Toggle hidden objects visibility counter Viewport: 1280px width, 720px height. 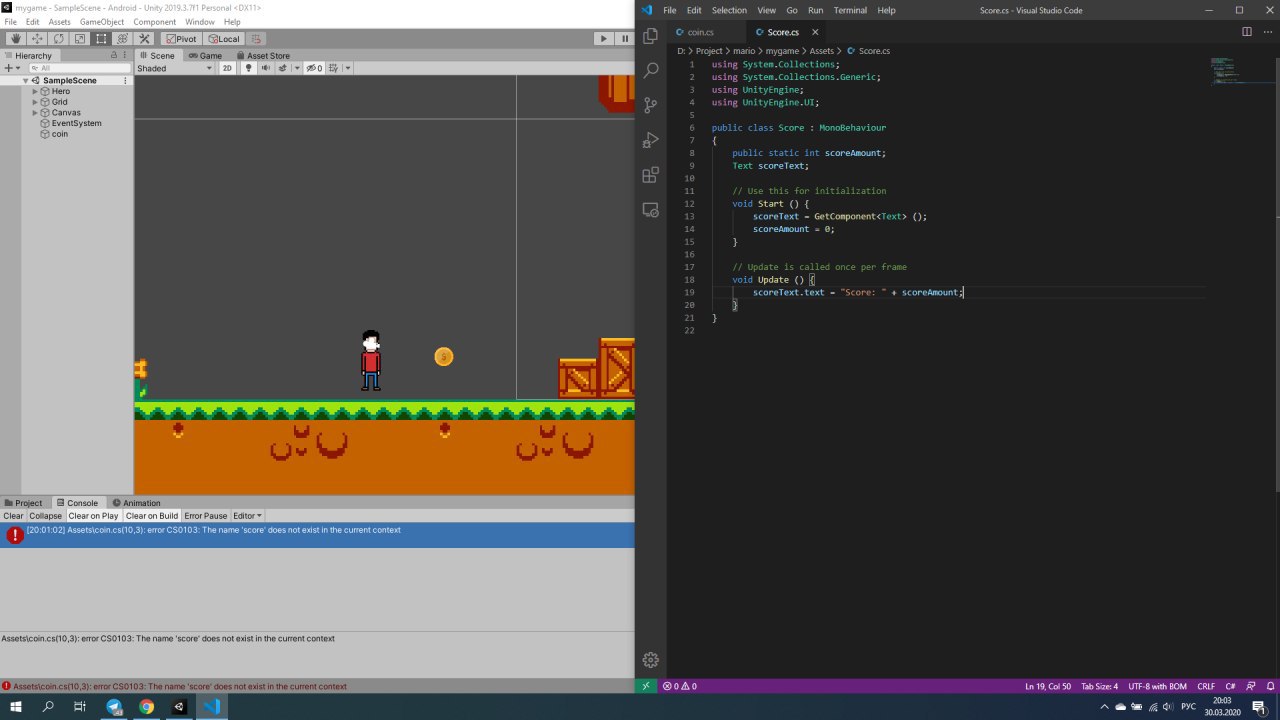point(314,68)
